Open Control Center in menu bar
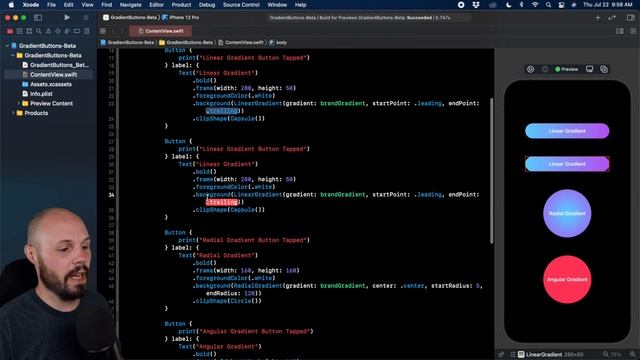 click(x=561, y=5)
